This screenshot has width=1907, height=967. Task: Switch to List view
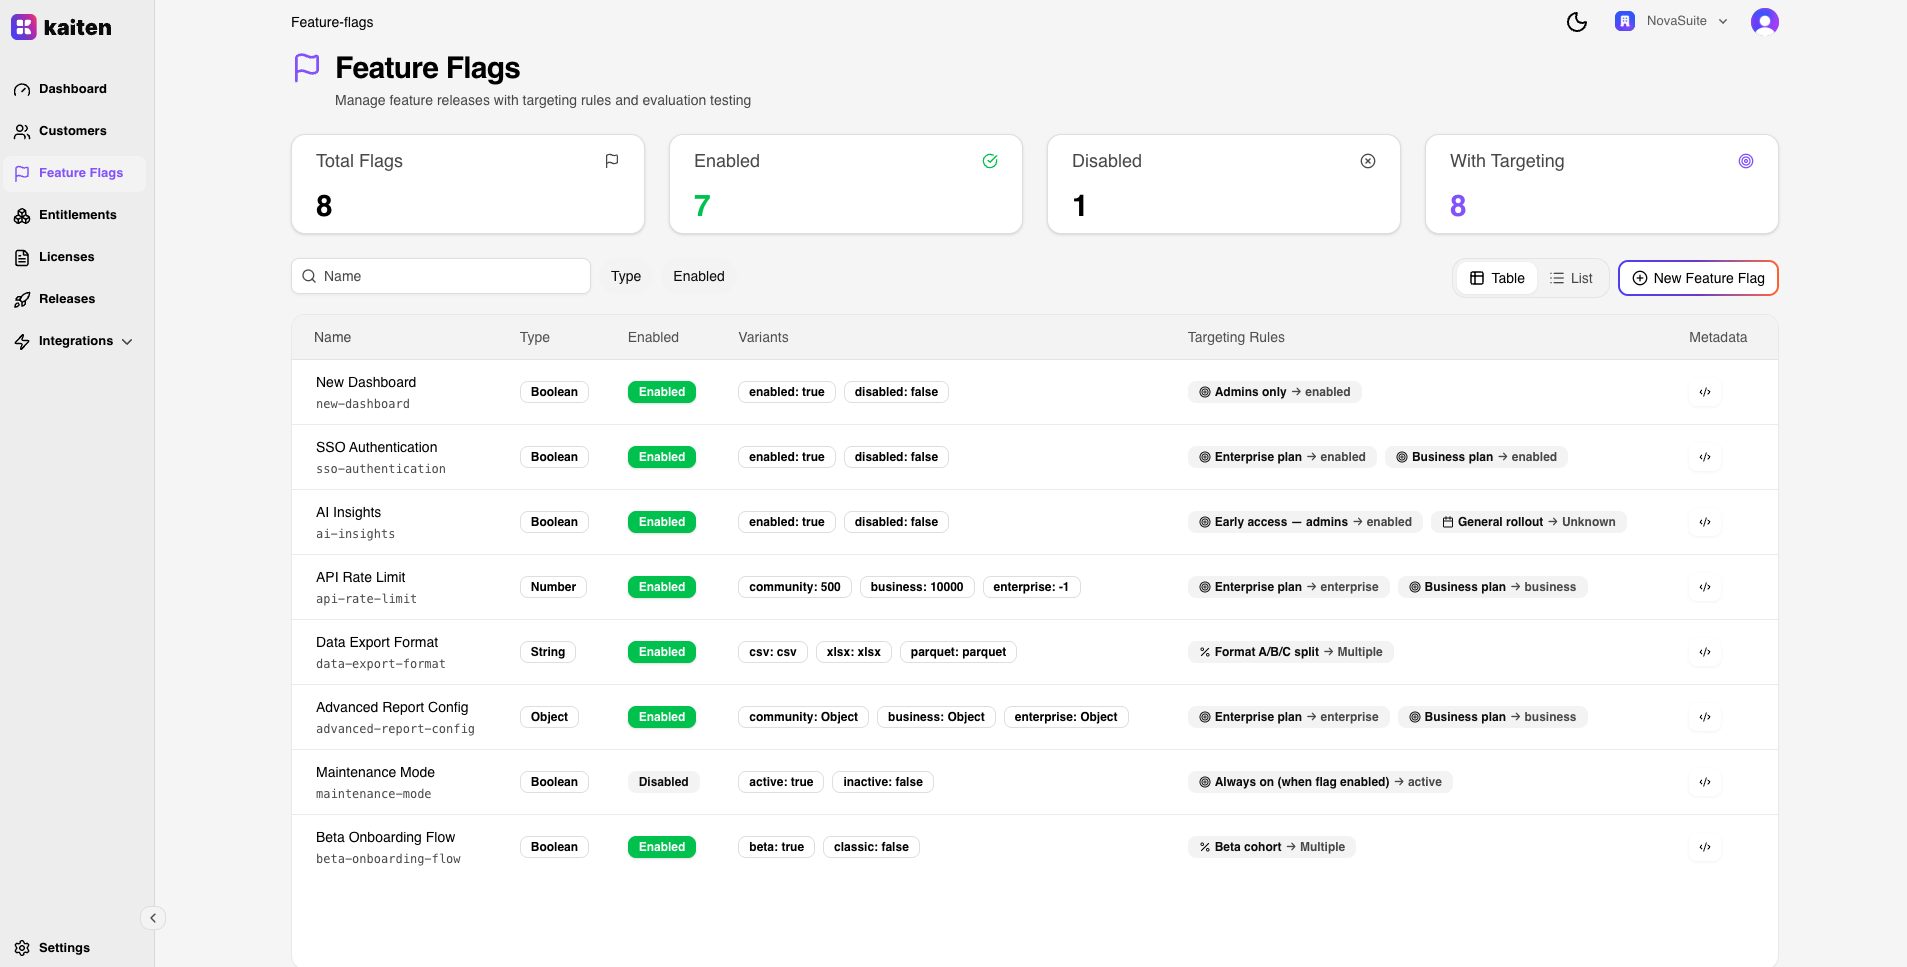pos(1571,278)
